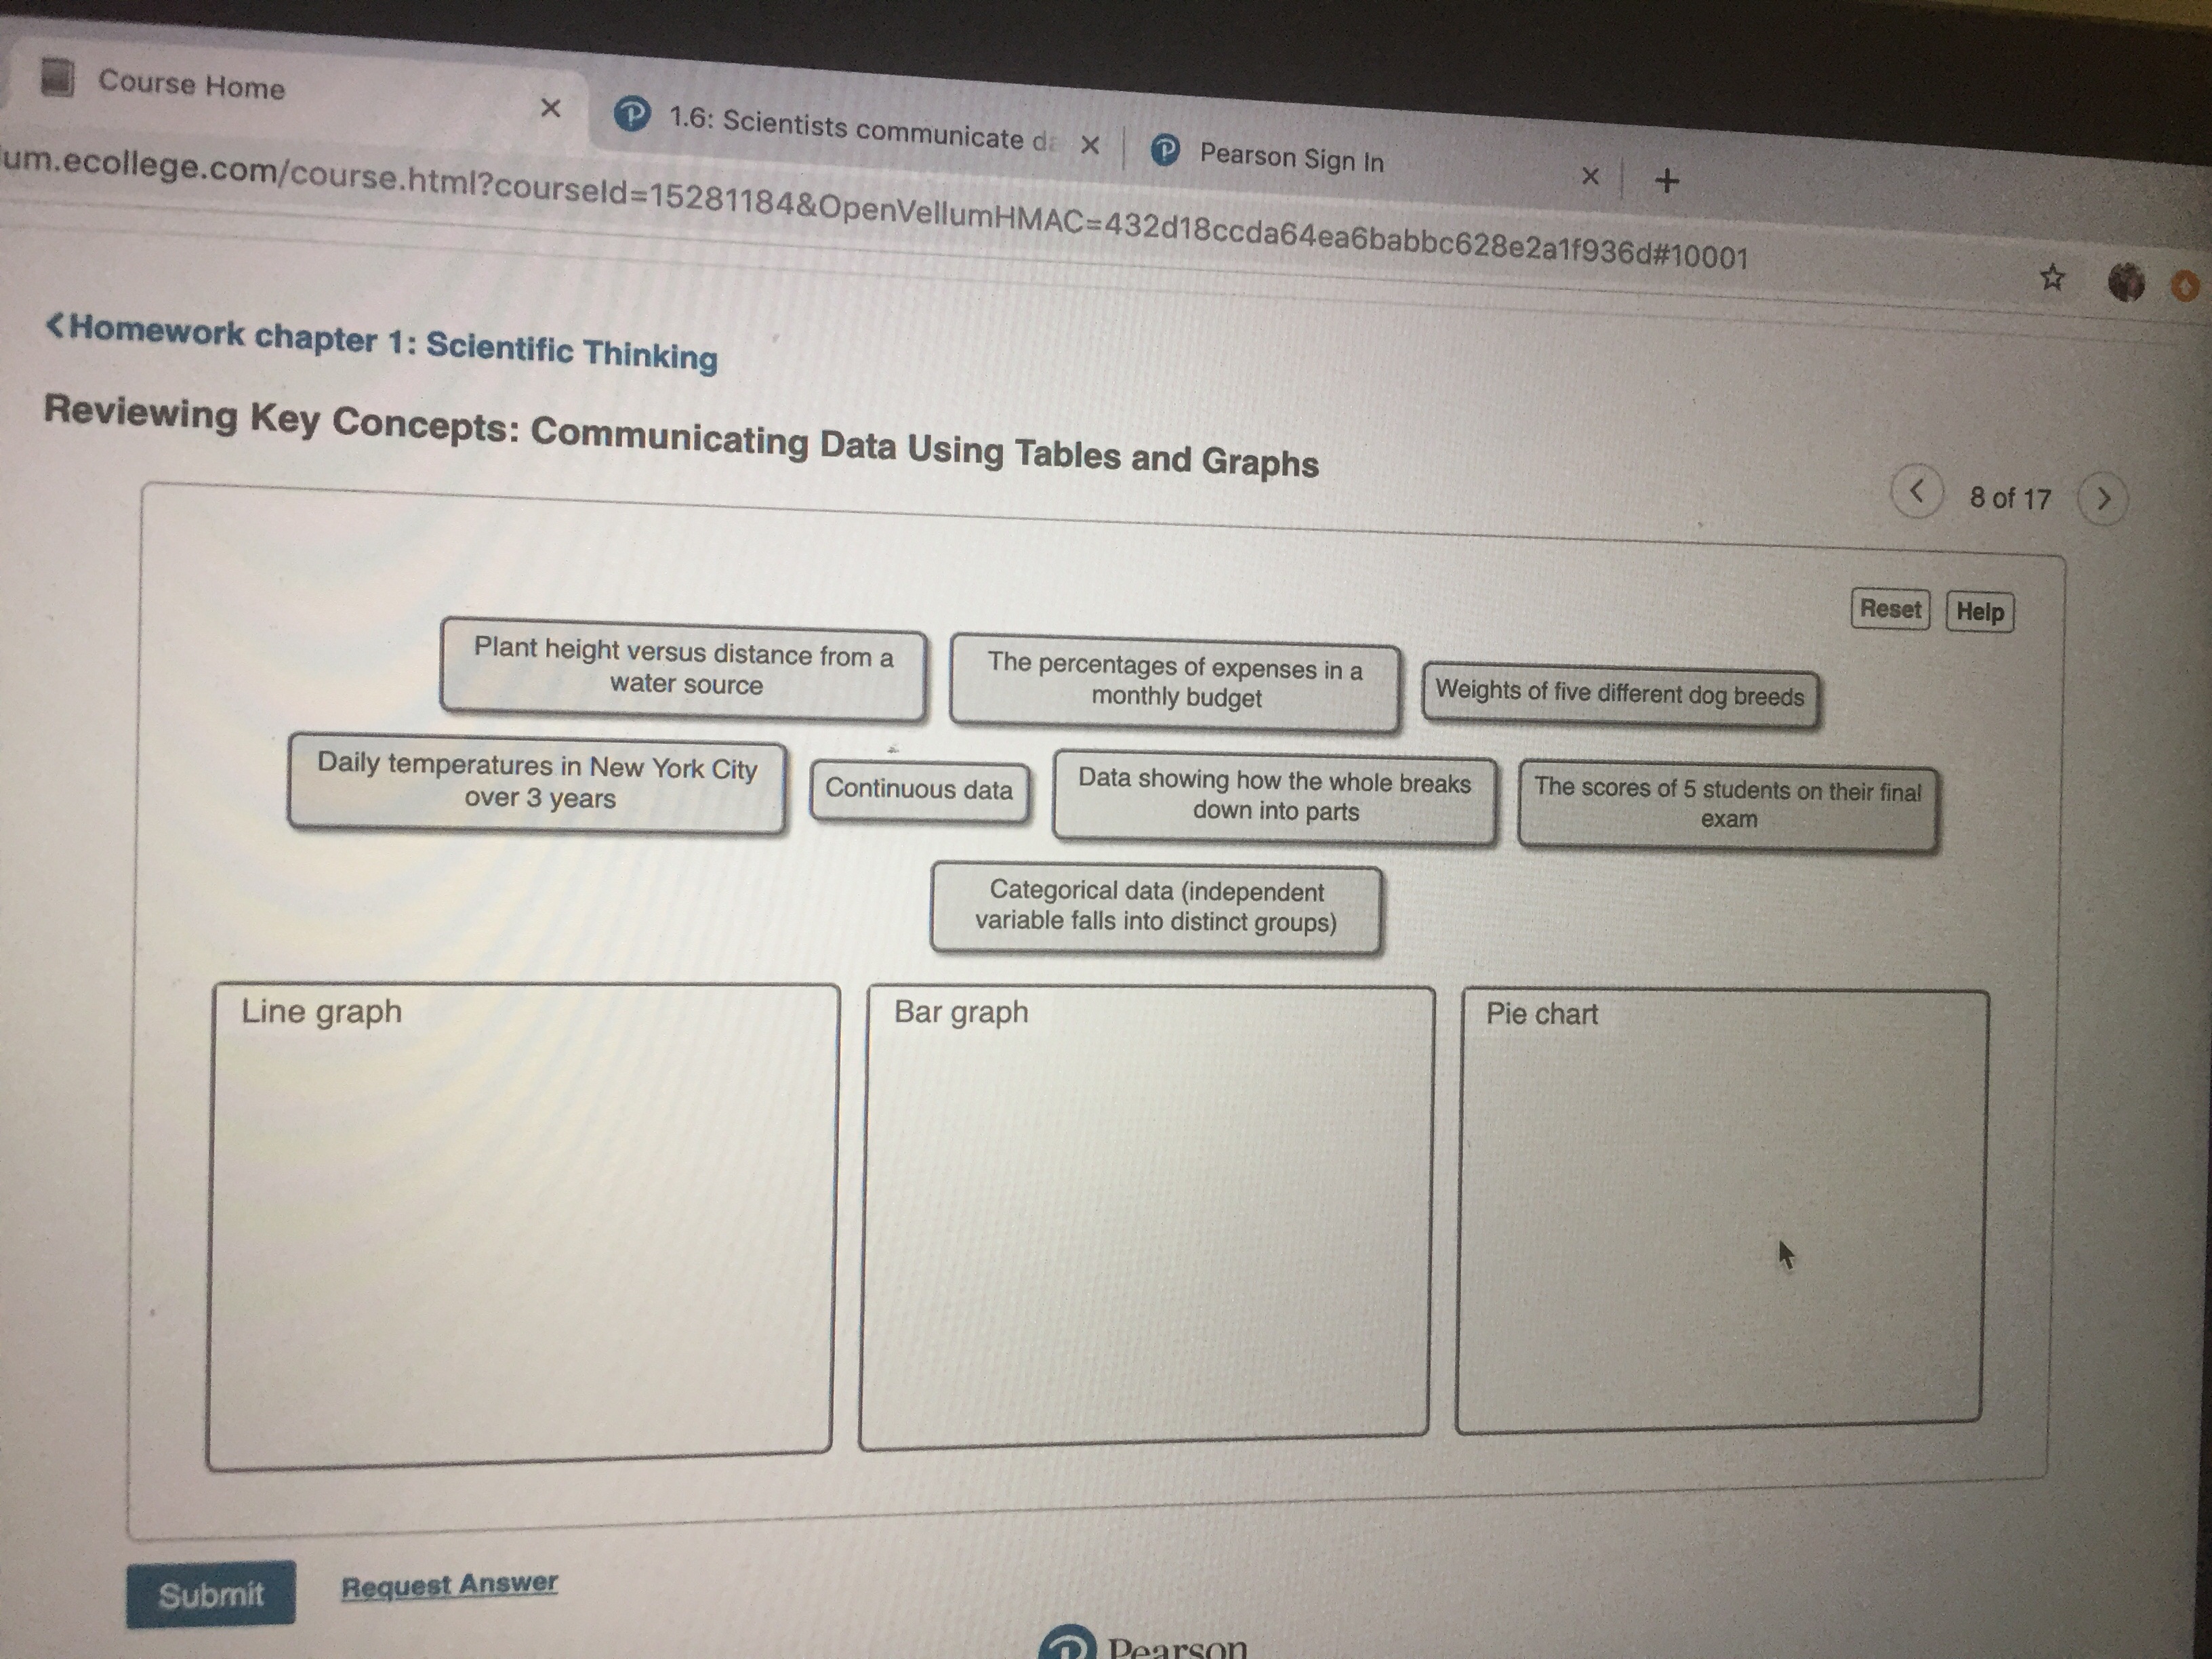Select the Continuous data tile
Screen dimensions: 2212x1659
point(918,790)
